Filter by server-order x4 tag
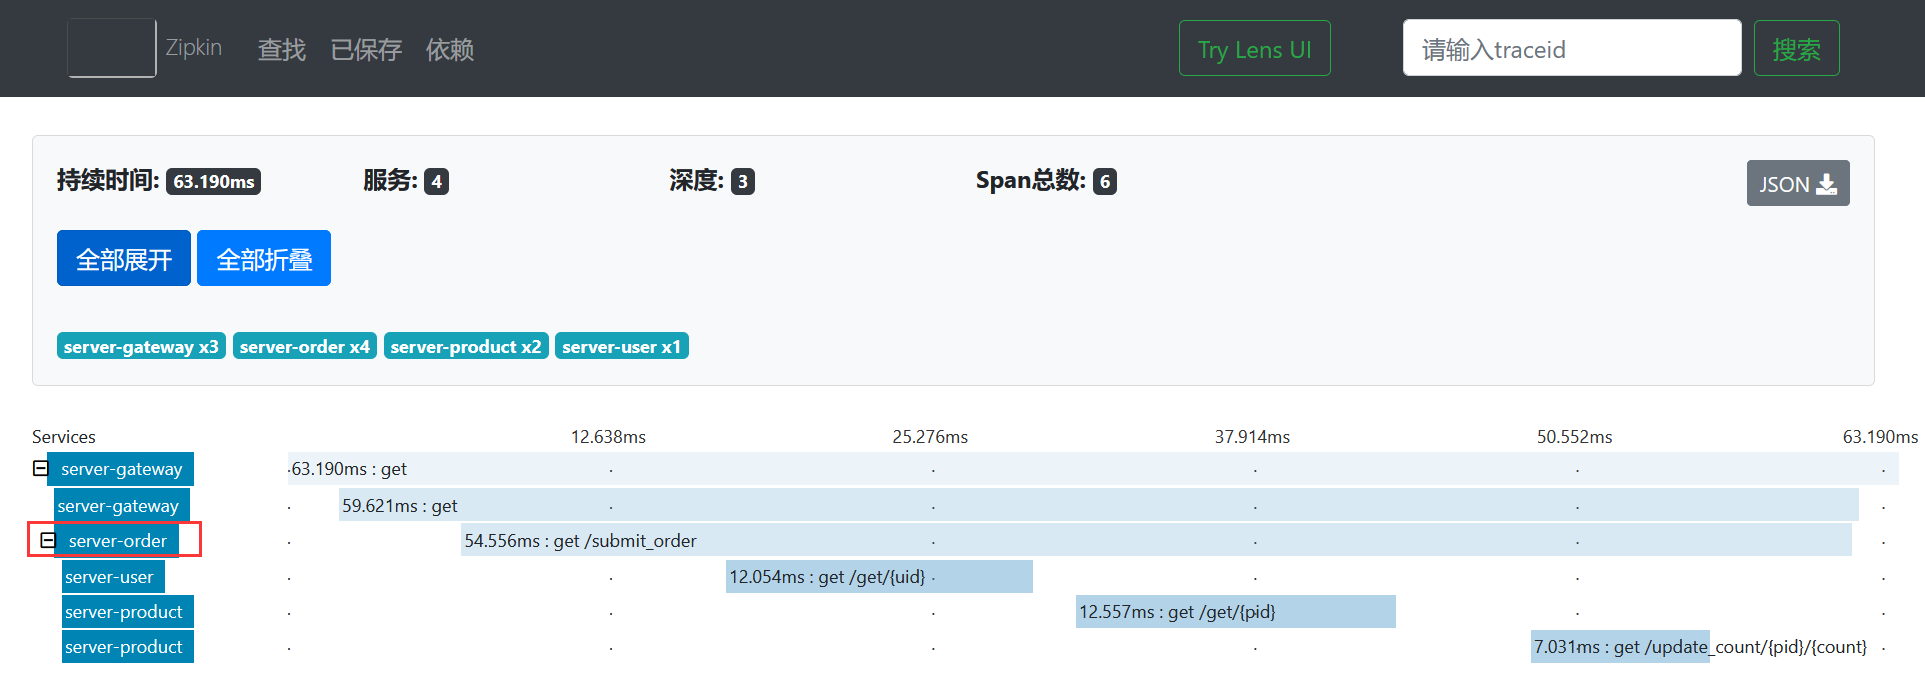1925x682 pixels. (304, 346)
